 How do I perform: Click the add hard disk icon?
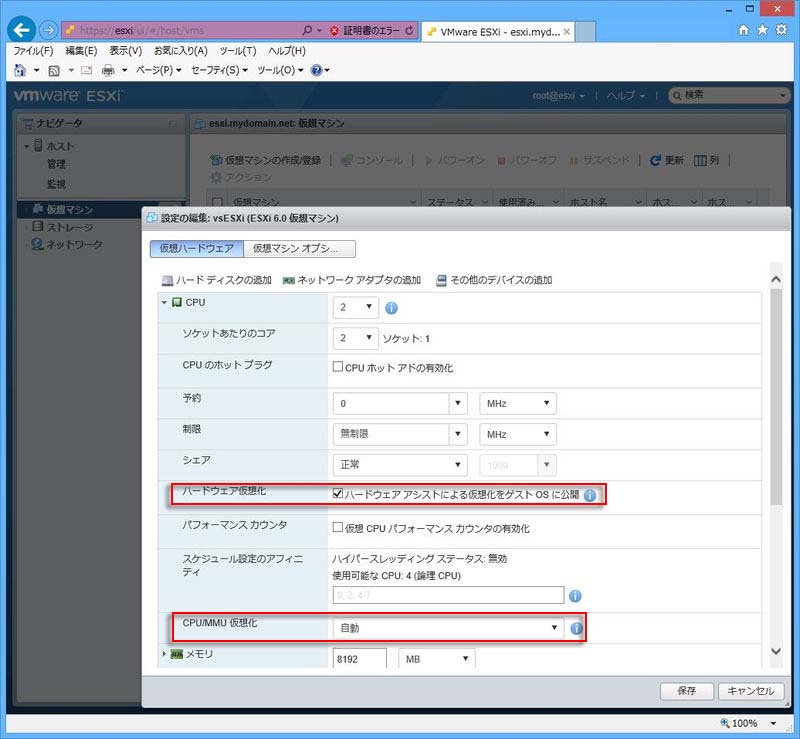coord(167,280)
